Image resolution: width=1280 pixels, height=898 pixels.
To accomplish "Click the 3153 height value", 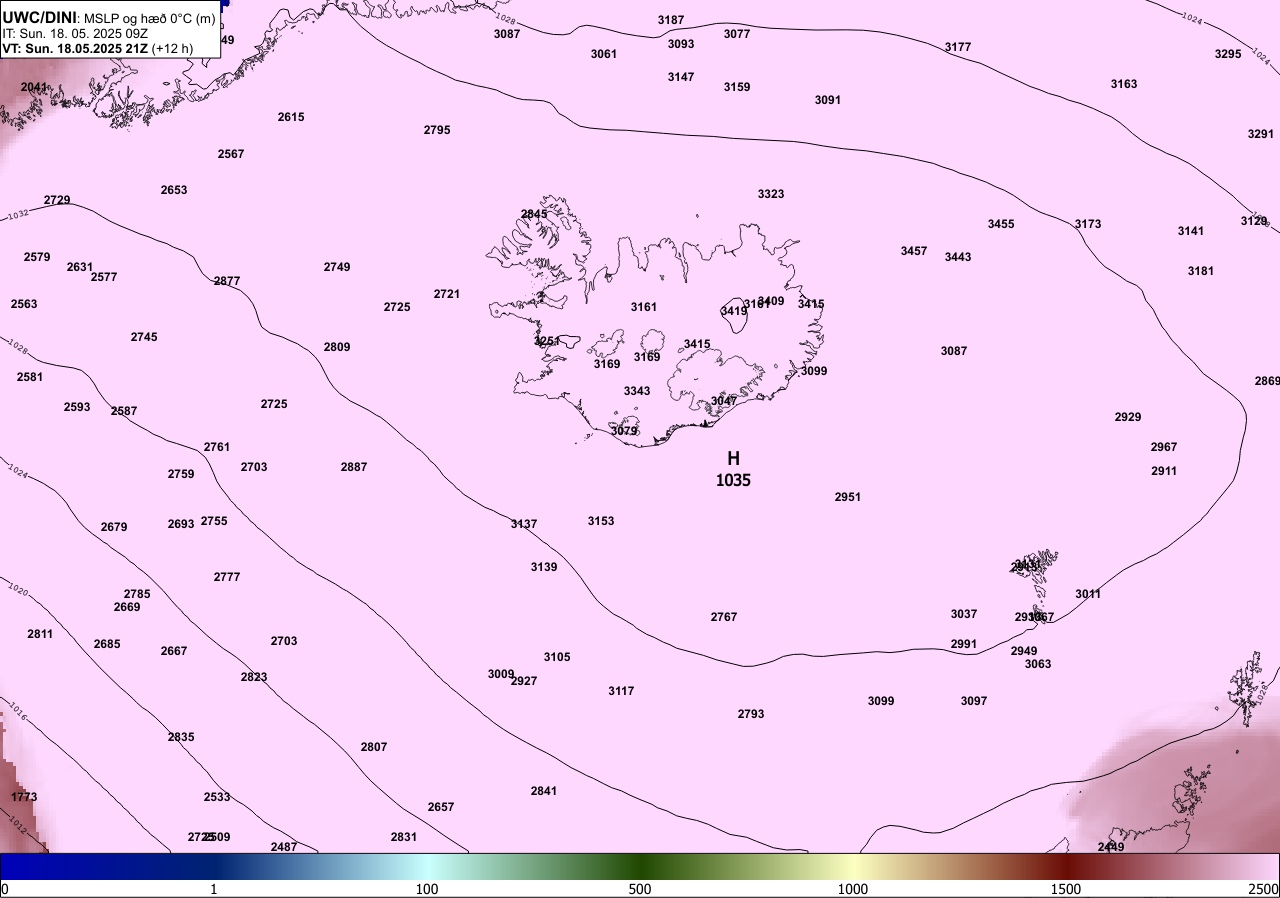I will pyautogui.click(x=601, y=521).
